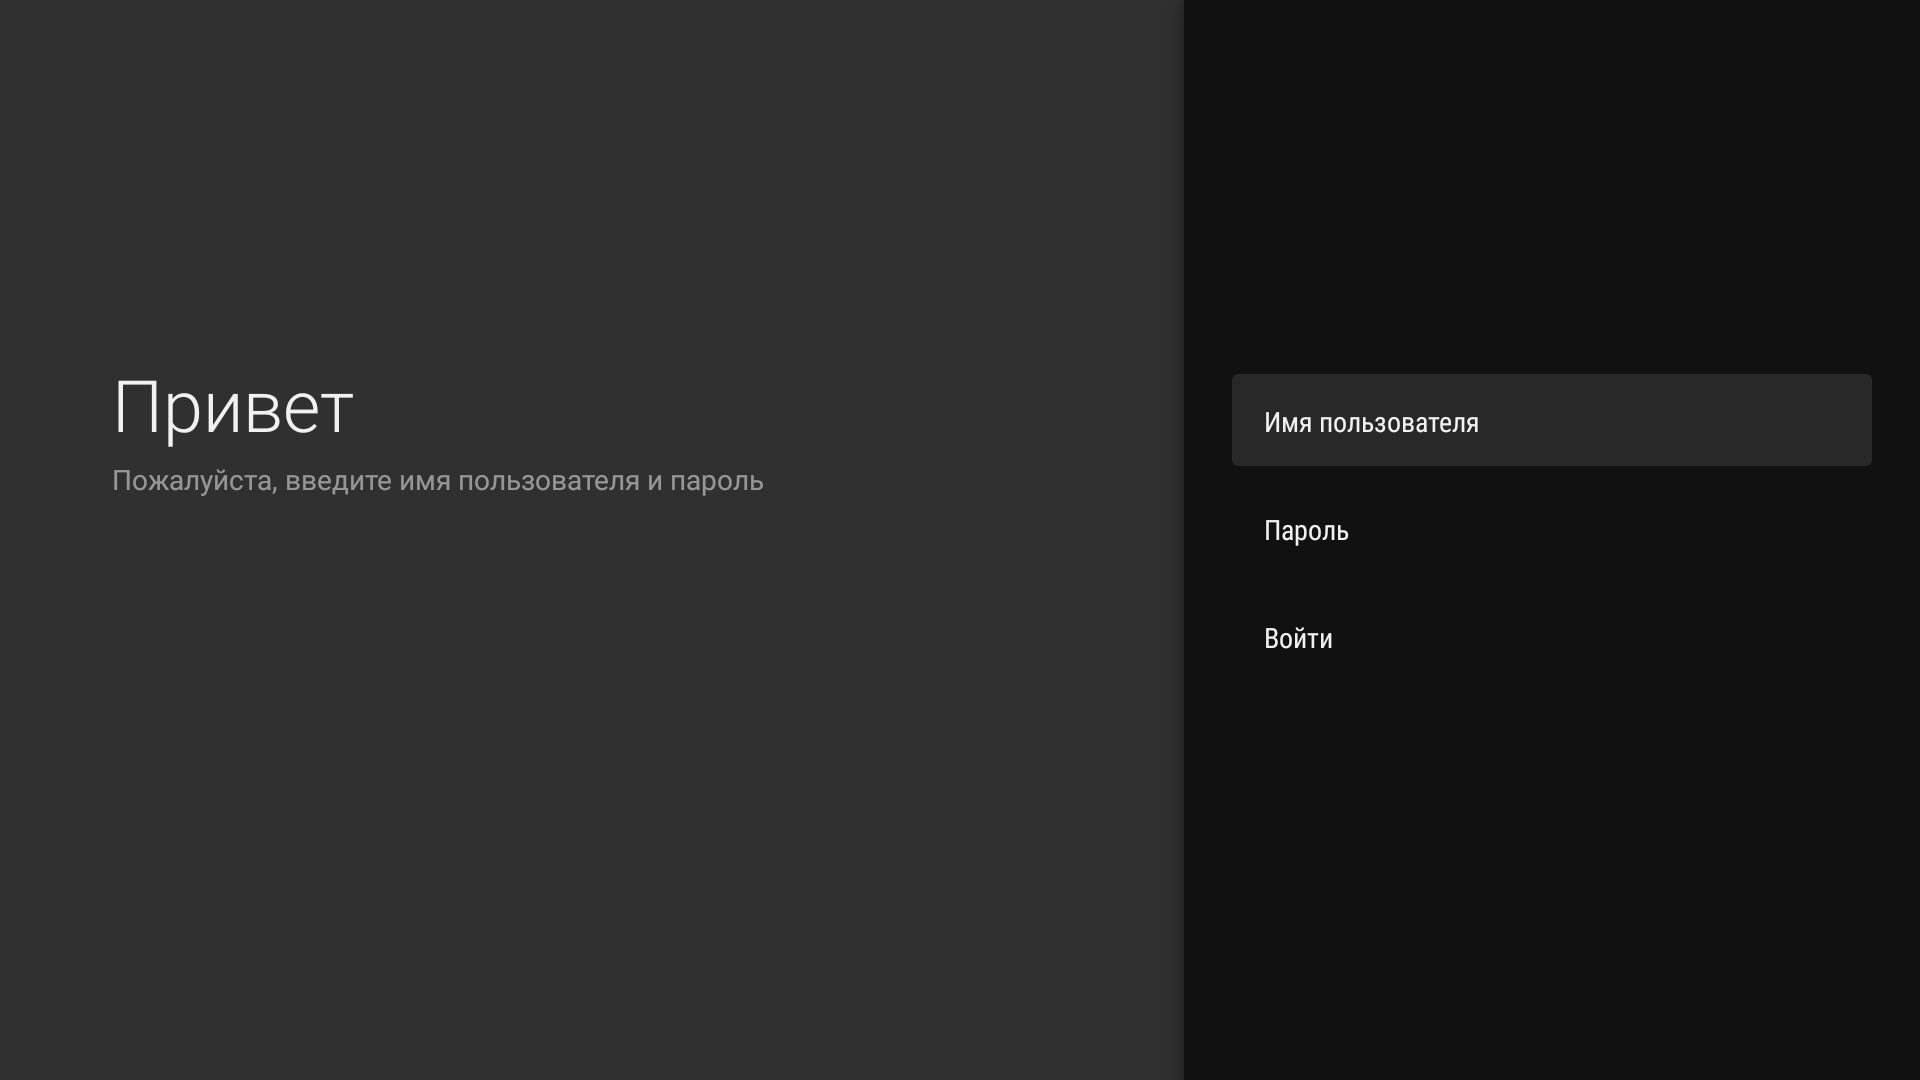Screen dimensions: 1920x1080
Task: Click the Войти label text
Action: tap(1298, 638)
